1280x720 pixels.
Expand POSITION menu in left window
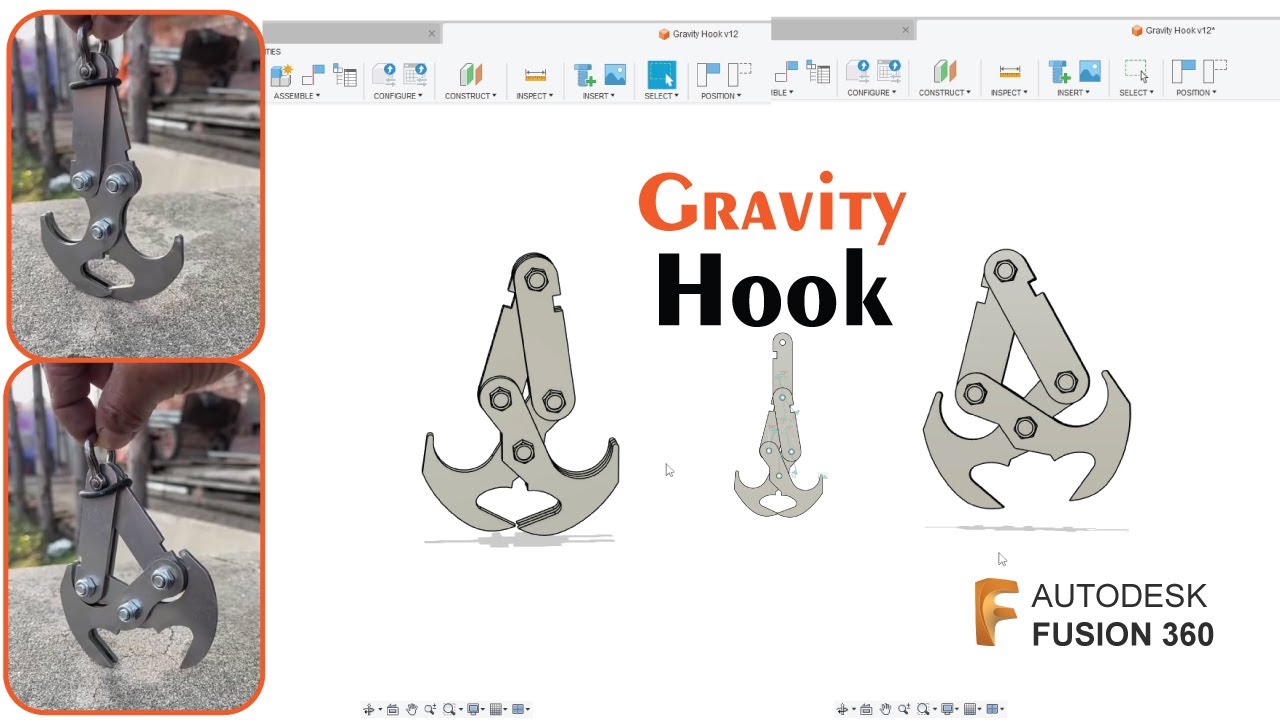pos(721,96)
